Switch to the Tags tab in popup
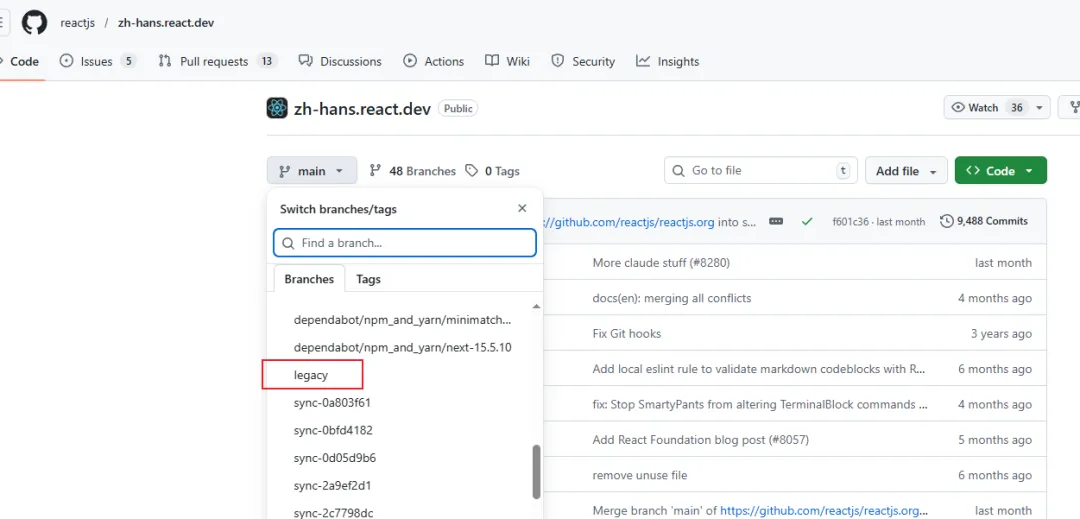The width and height of the screenshot is (1080, 519). [x=368, y=279]
